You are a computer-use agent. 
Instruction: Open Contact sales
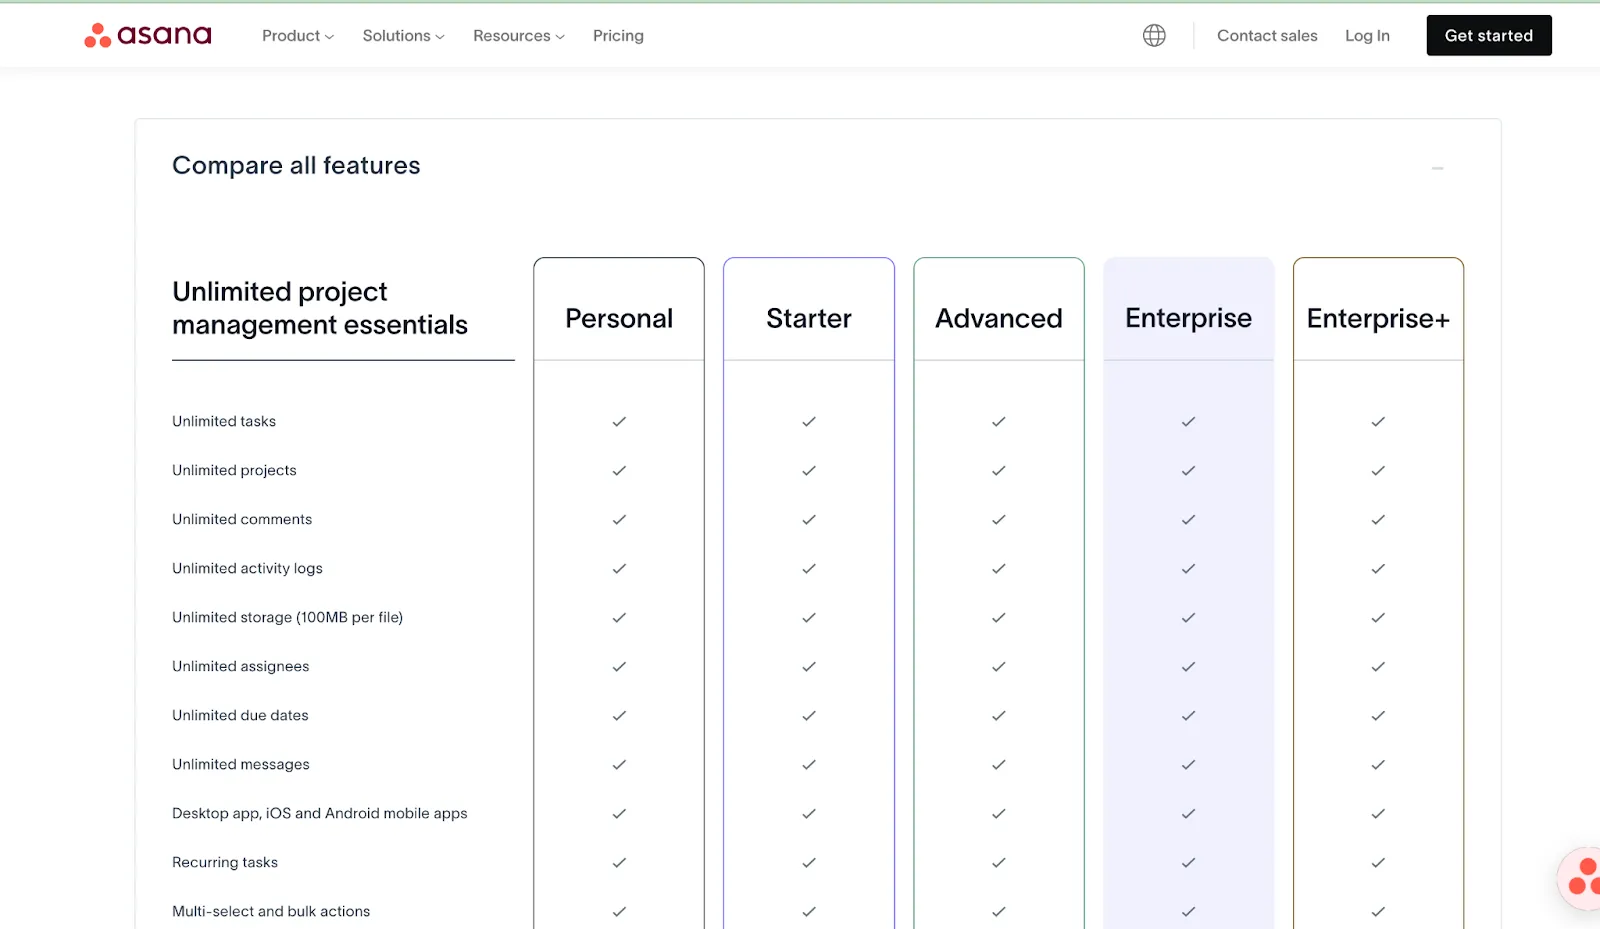[x=1266, y=35]
